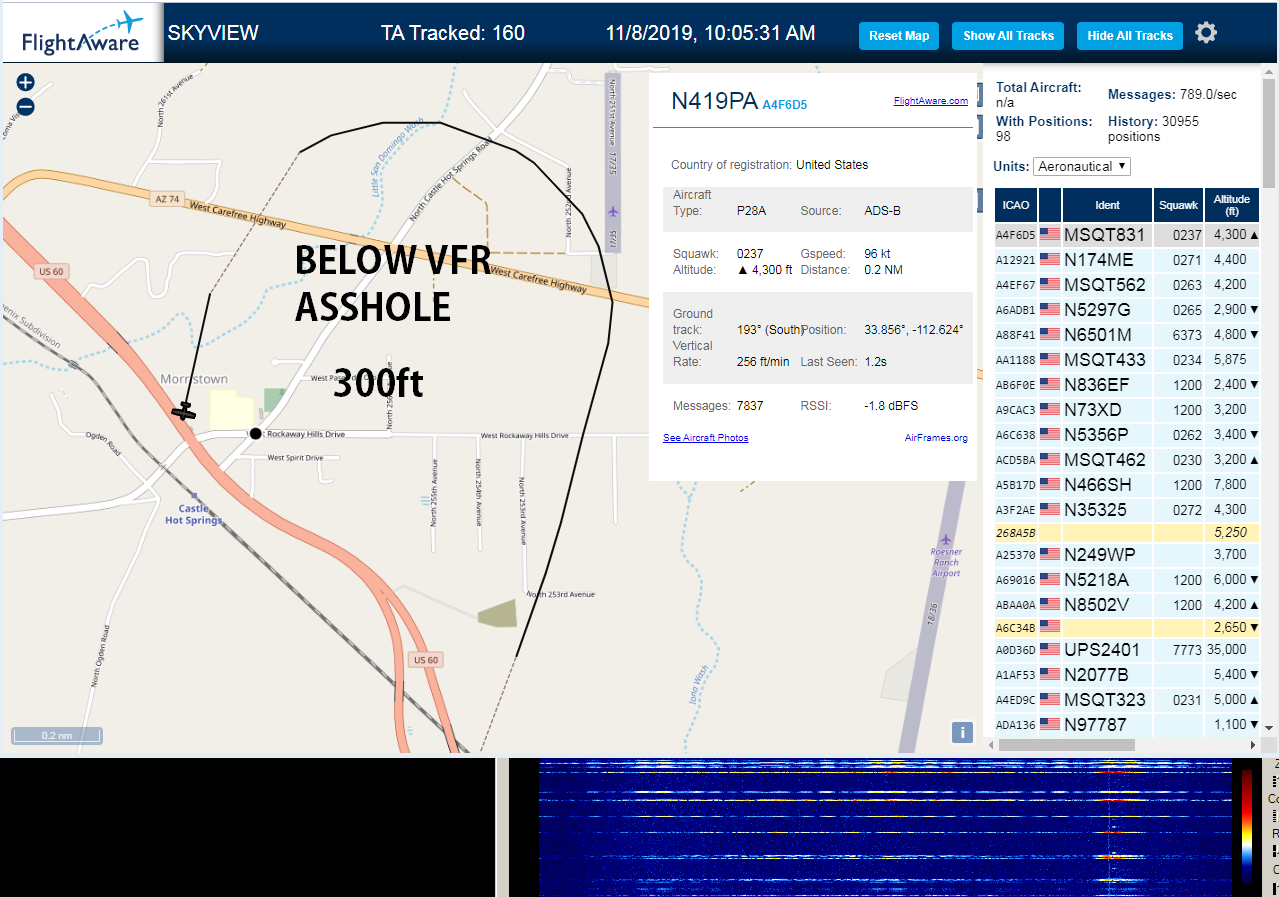The image size is (1279, 897).
Task: Open the map info 'i' button
Action: pyautogui.click(x=962, y=732)
